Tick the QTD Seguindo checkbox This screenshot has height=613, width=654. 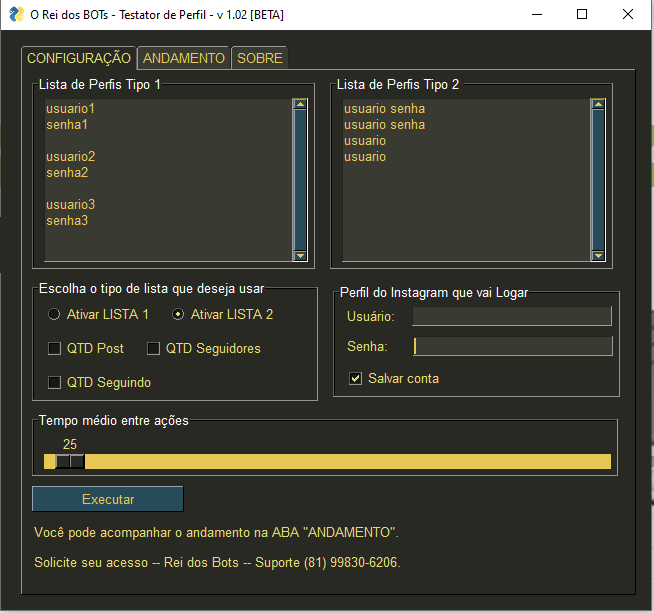coord(55,382)
